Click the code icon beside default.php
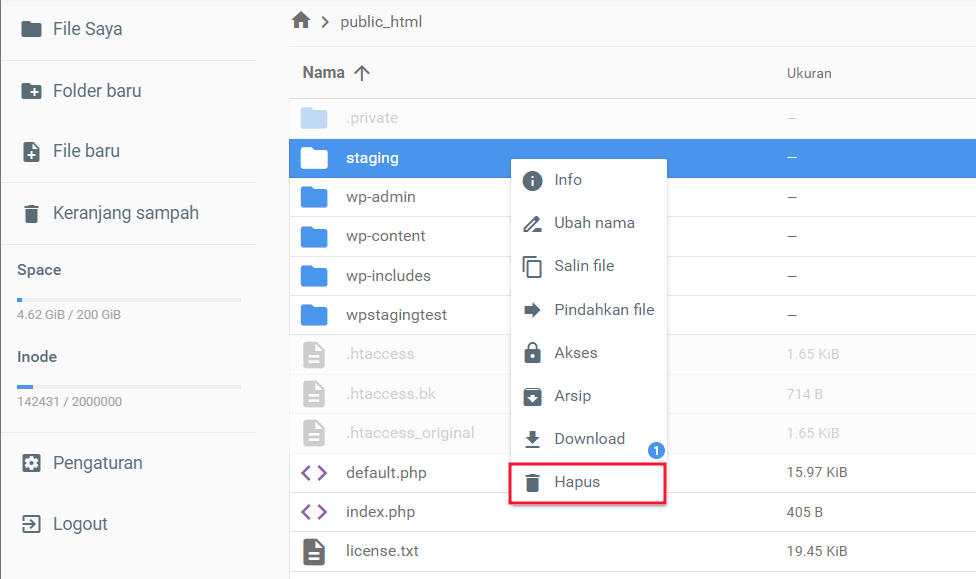The width and height of the screenshot is (976, 579). point(313,471)
